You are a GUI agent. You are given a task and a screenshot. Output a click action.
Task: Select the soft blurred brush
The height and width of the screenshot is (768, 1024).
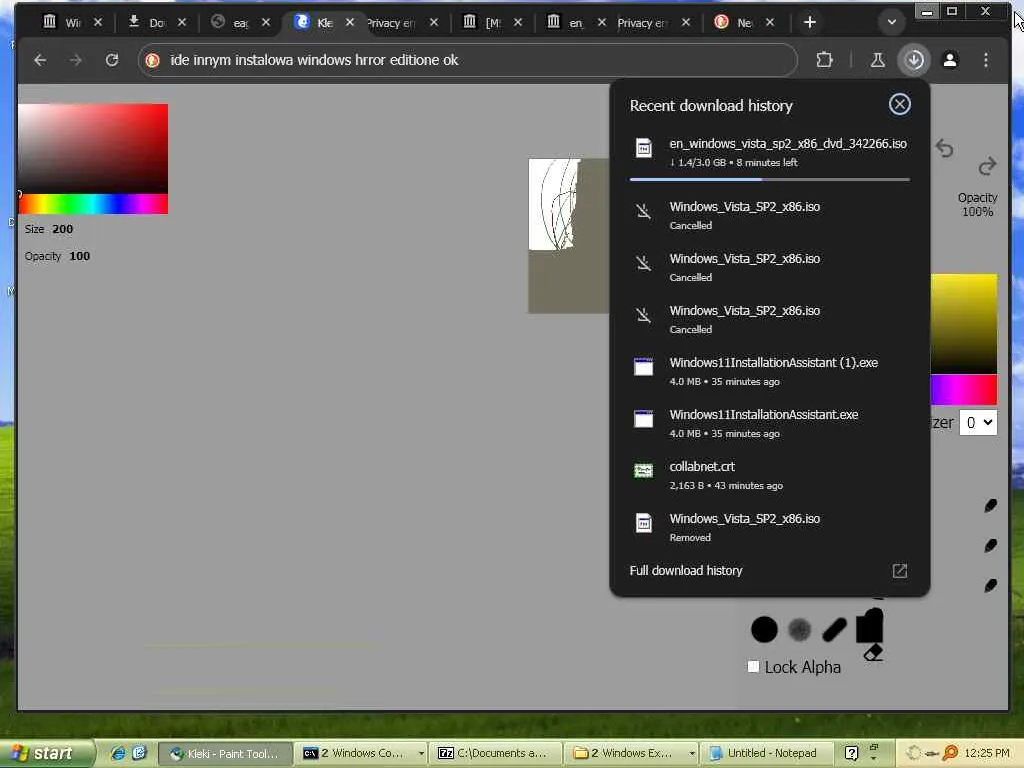coord(799,630)
